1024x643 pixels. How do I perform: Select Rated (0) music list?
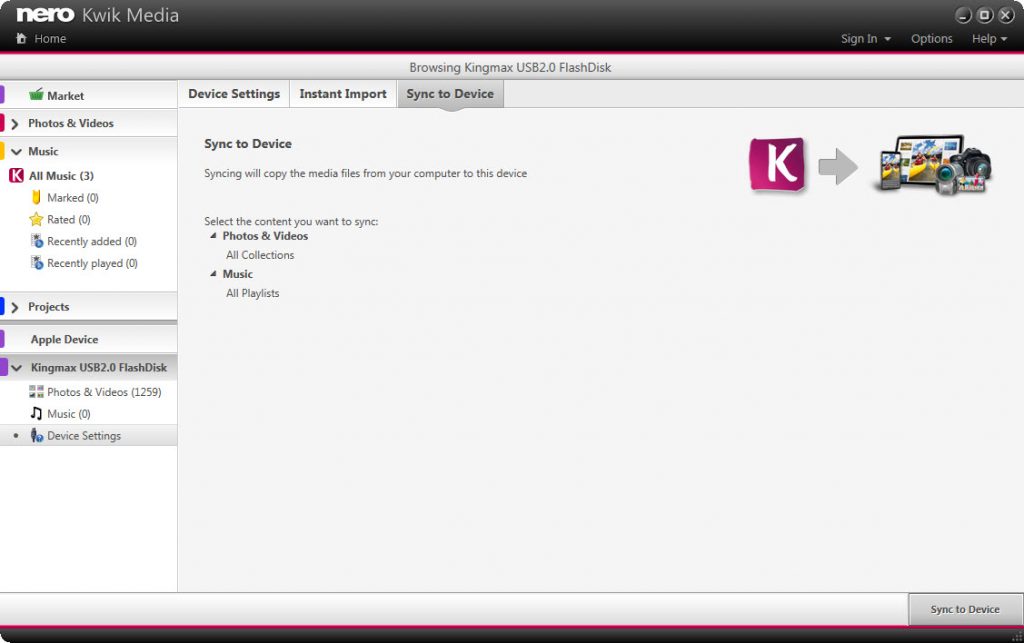tap(69, 219)
